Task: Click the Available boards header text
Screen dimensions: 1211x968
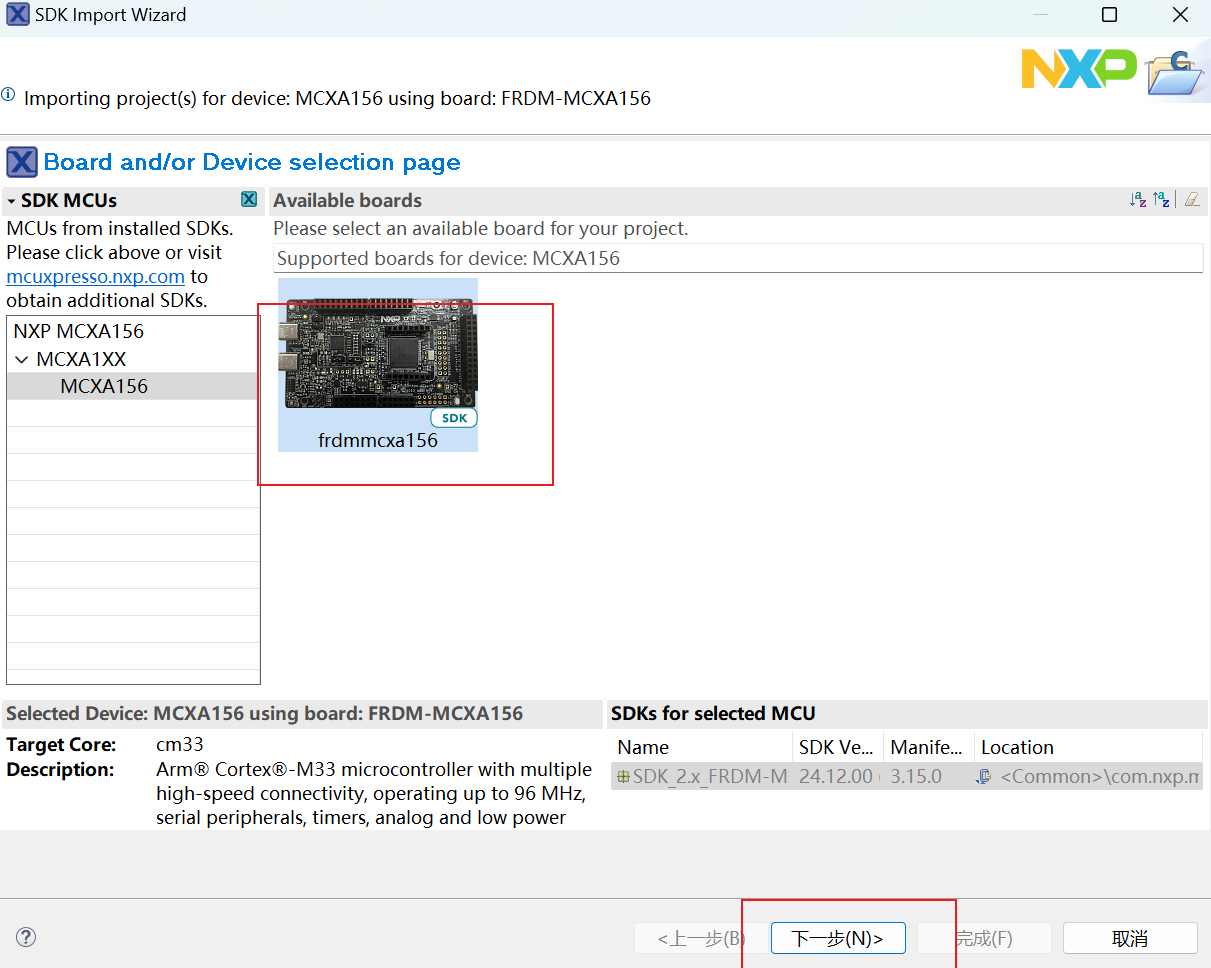Action: click(x=348, y=200)
